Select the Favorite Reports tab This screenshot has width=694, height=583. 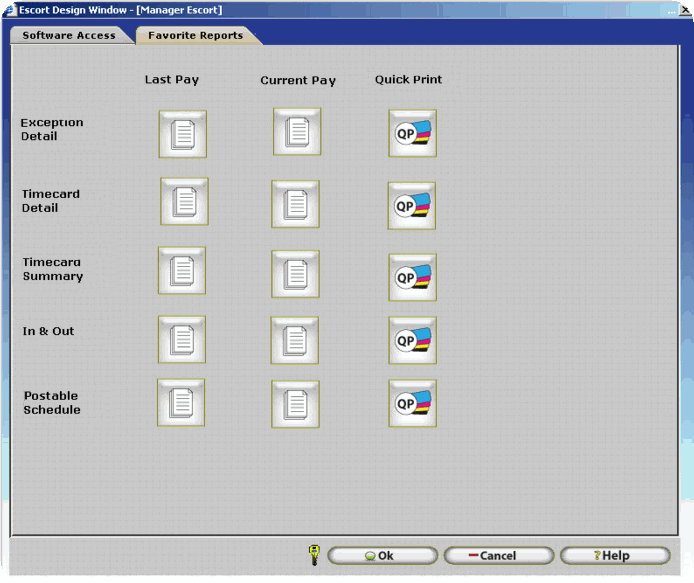pyautogui.click(x=196, y=35)
